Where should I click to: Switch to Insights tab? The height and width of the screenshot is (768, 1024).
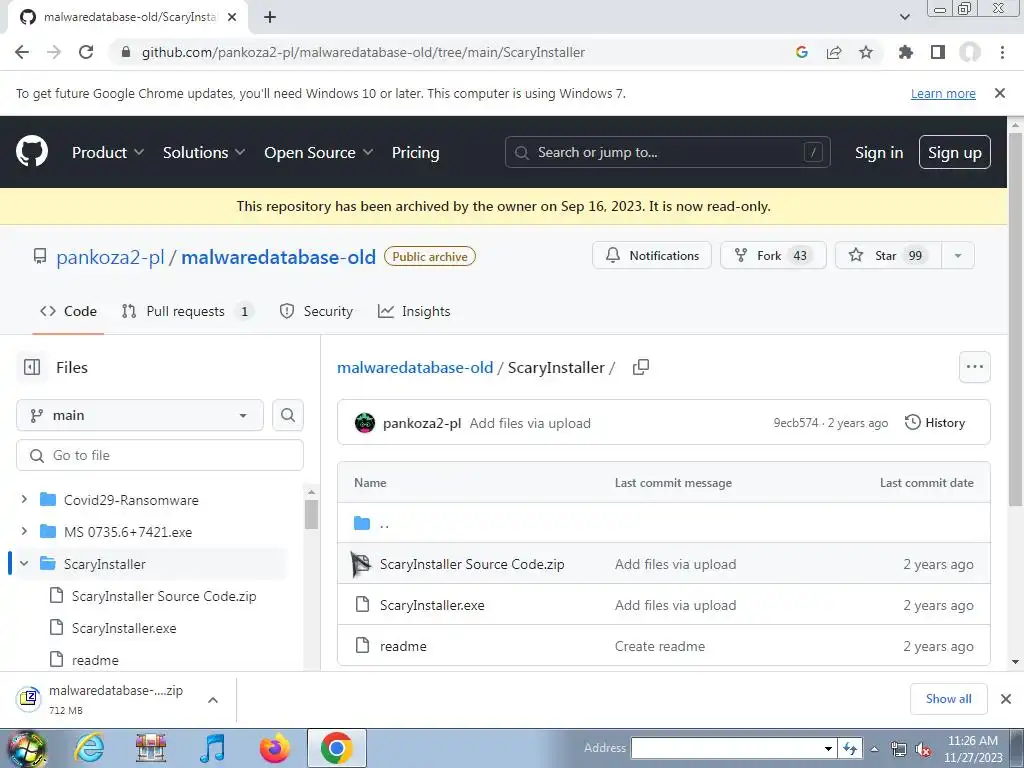(x=414, y=312)
